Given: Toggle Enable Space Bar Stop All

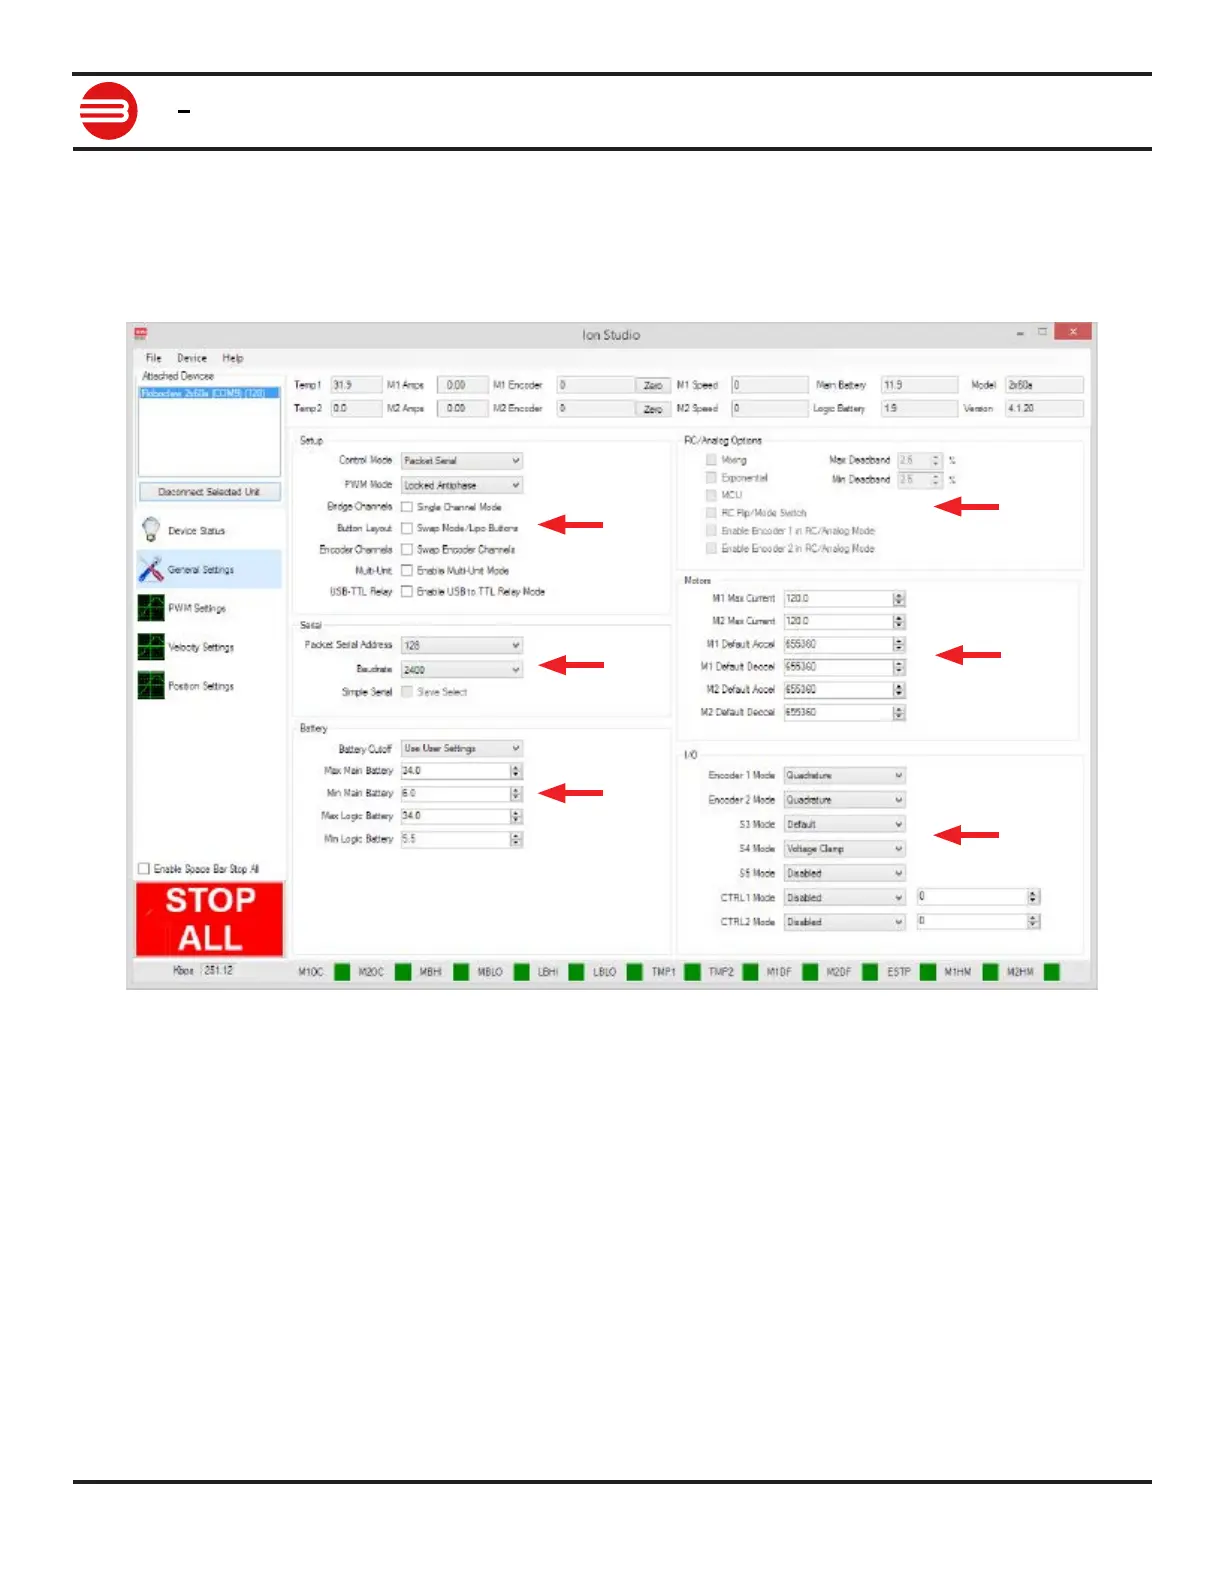Looking at the screenshot, I should tap(144, 868).
